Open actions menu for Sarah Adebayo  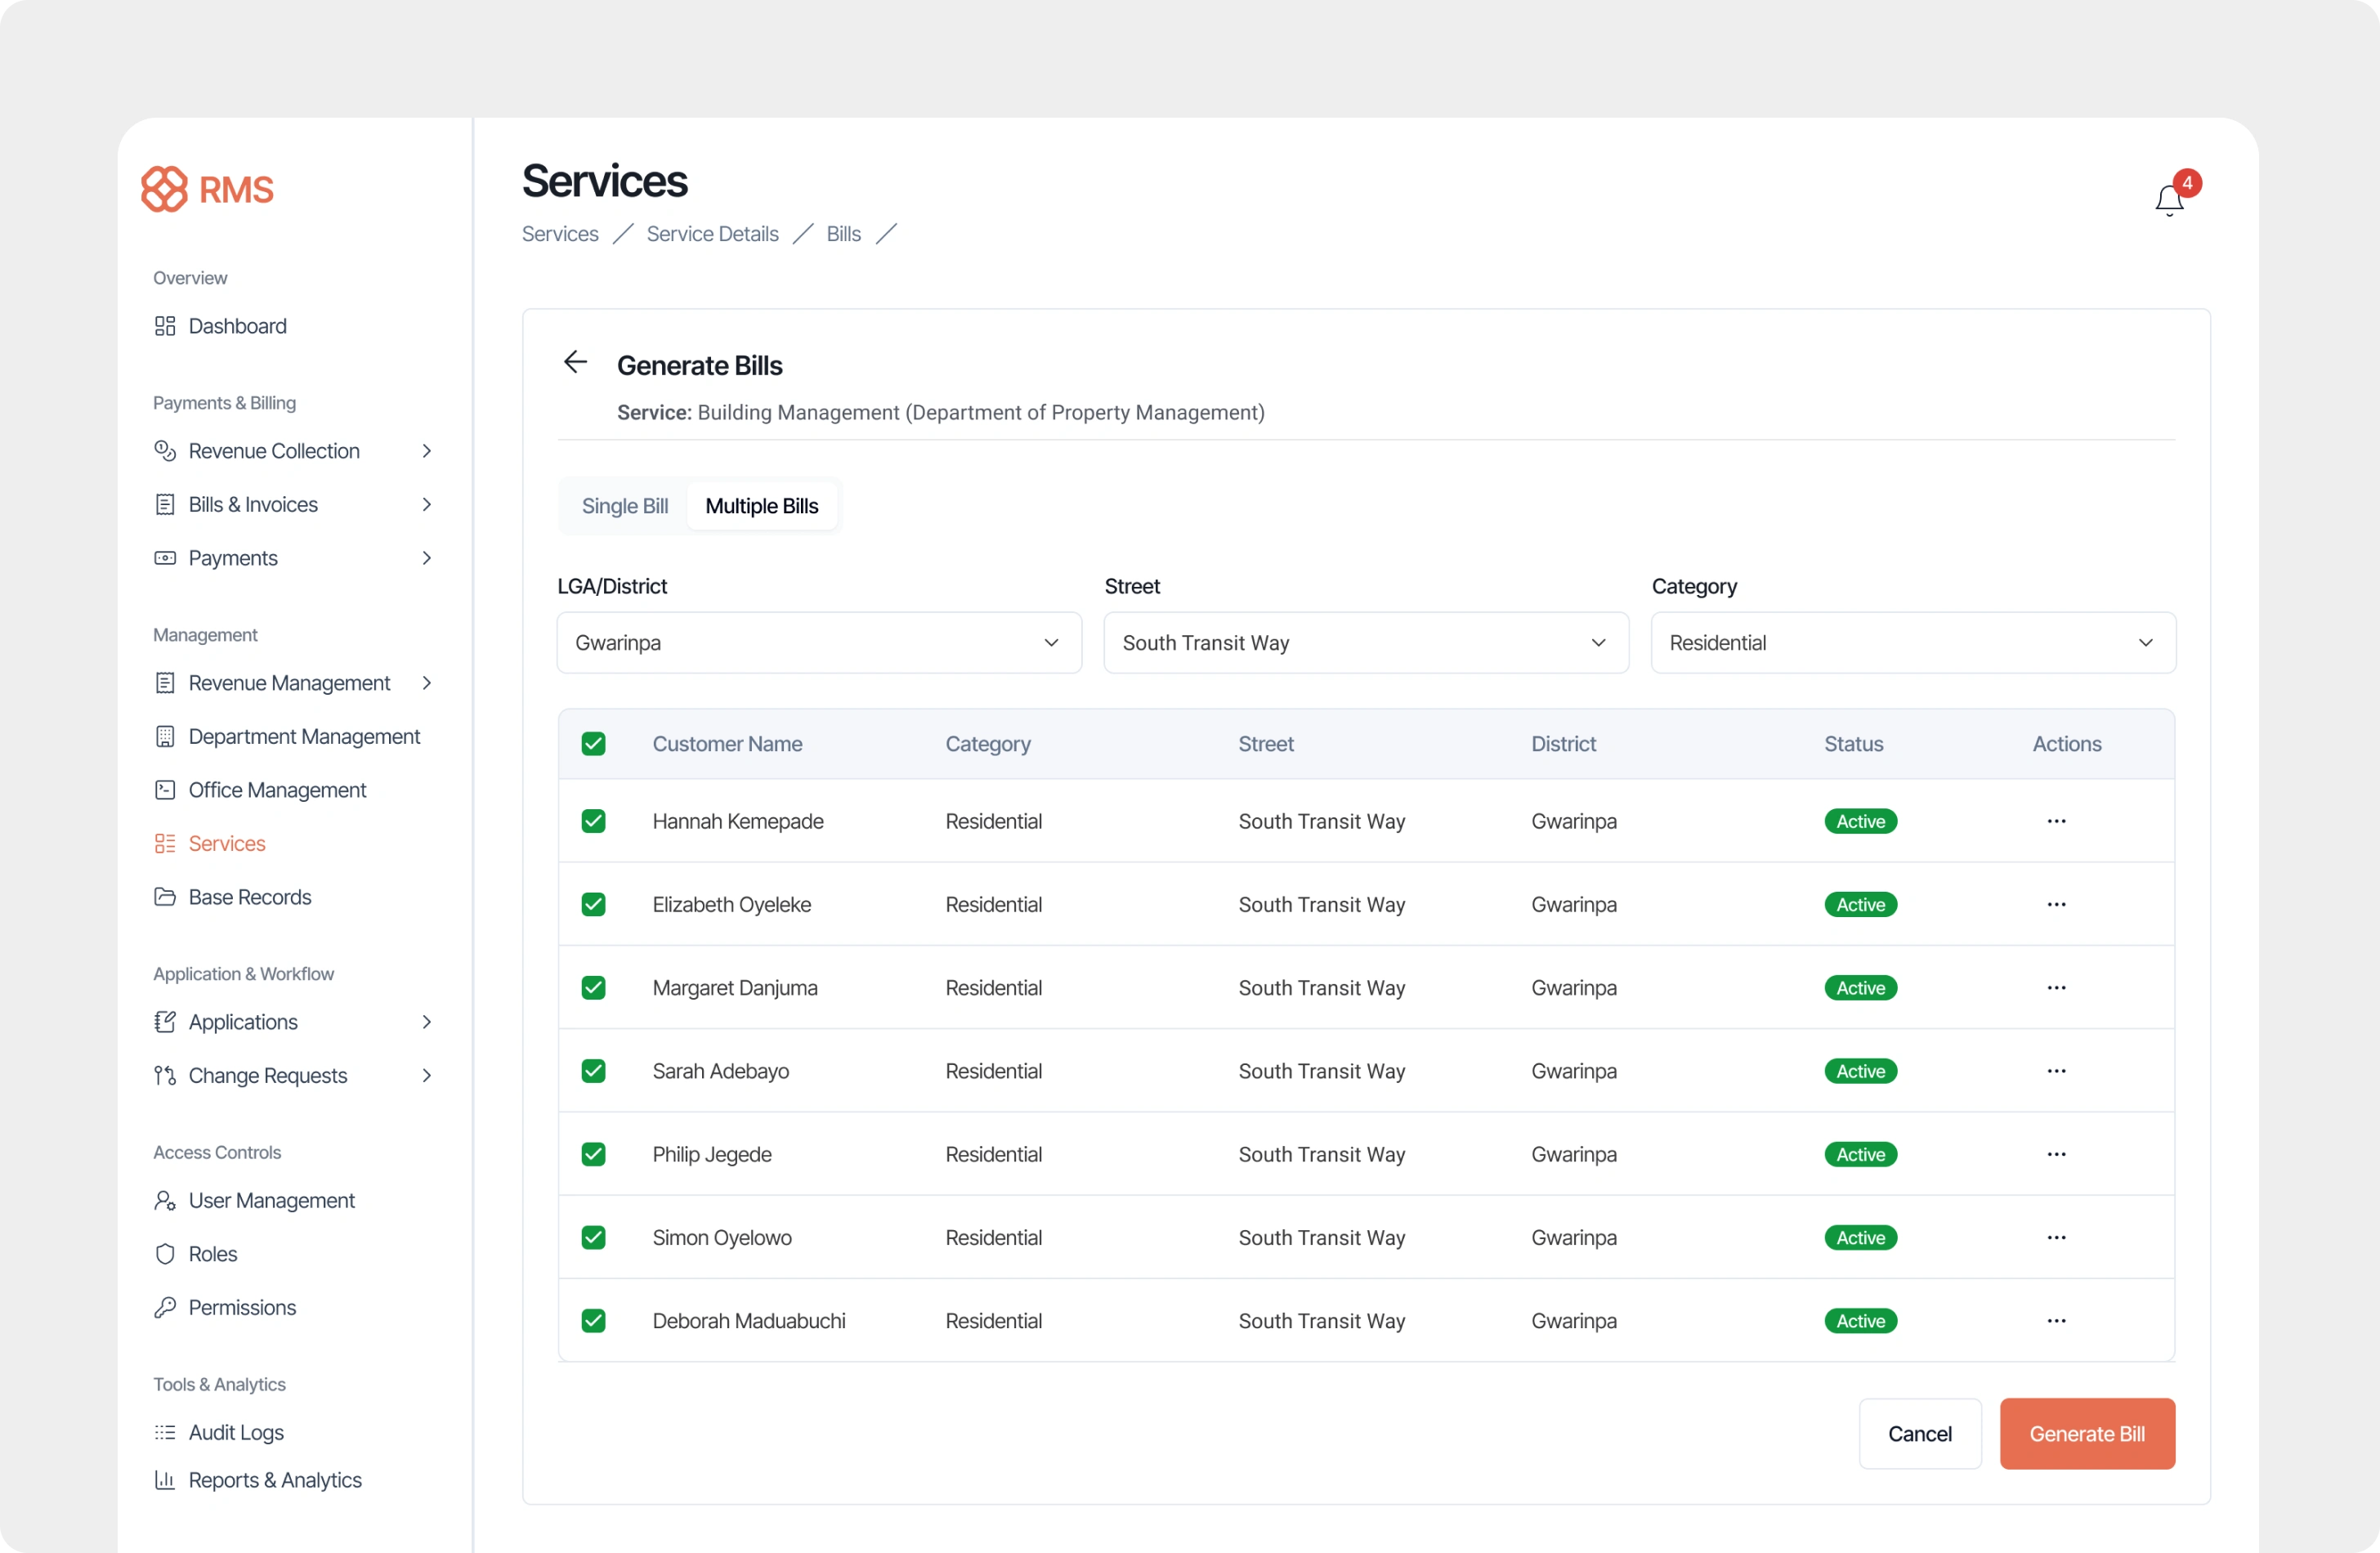pyautogui.click(x=2056, y=1071)
